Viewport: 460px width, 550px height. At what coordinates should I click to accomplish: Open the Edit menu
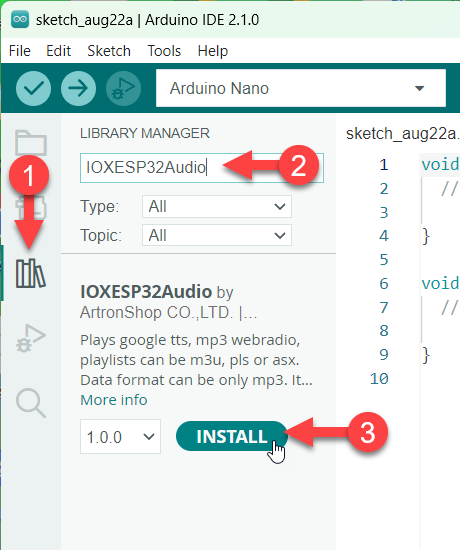[59, 51]
